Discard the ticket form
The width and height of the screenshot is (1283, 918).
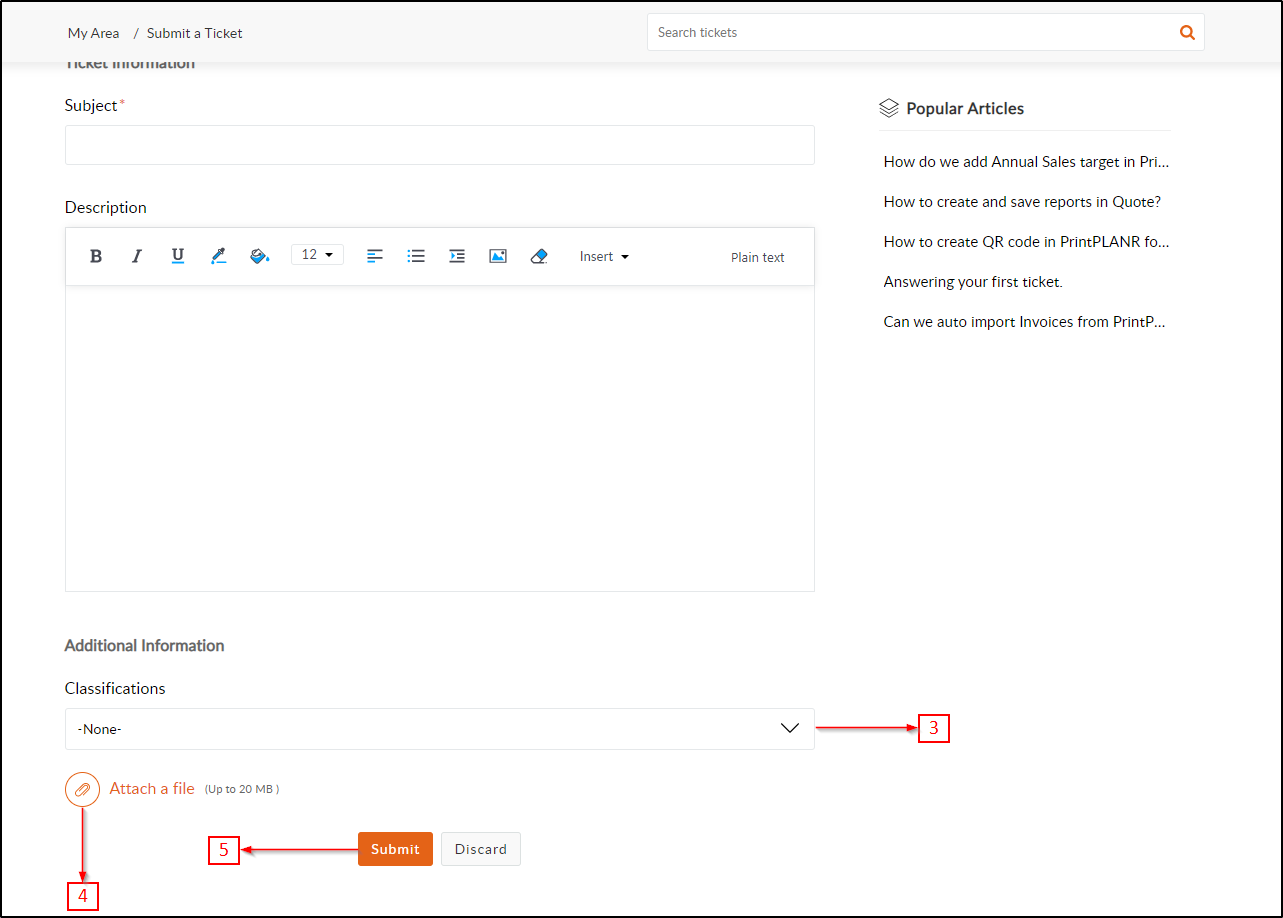coord(480,849)
